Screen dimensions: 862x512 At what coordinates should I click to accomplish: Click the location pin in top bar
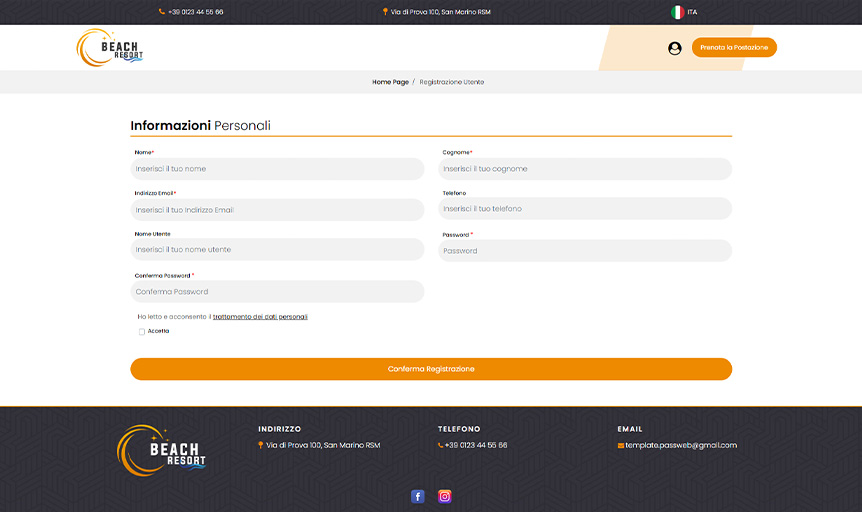(x=385, y=12)
